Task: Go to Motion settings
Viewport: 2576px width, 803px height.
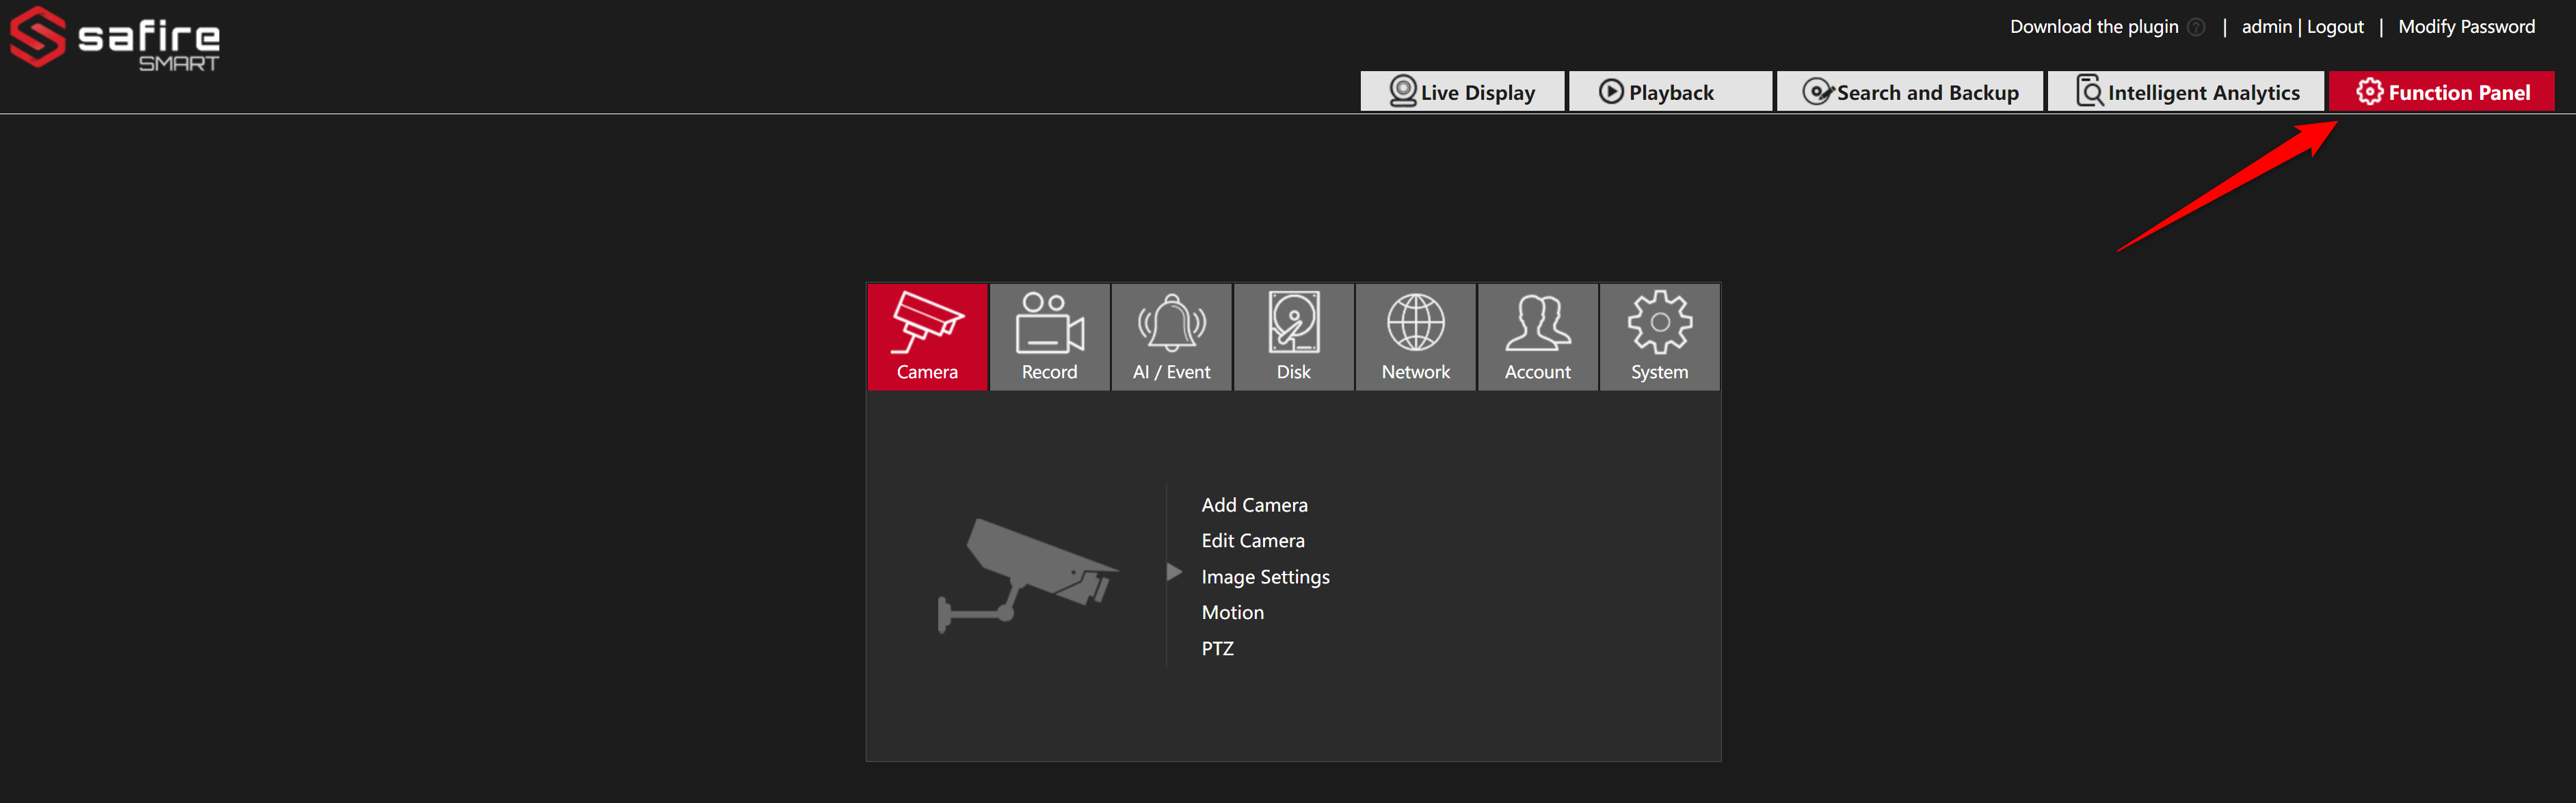Action: click(x=1232, y=612)
